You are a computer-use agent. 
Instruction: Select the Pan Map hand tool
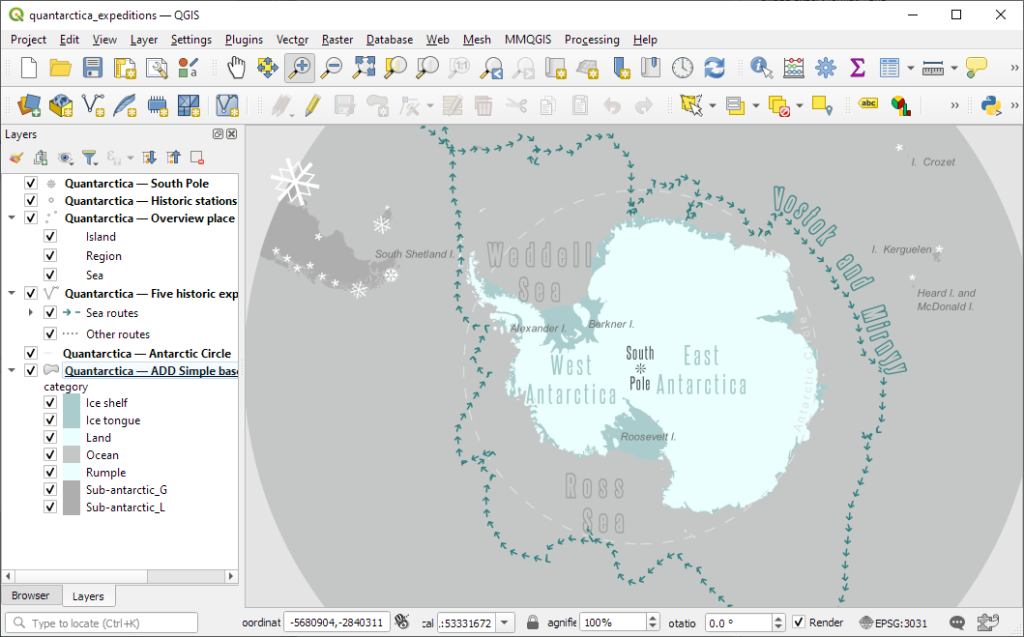point(236,67)
